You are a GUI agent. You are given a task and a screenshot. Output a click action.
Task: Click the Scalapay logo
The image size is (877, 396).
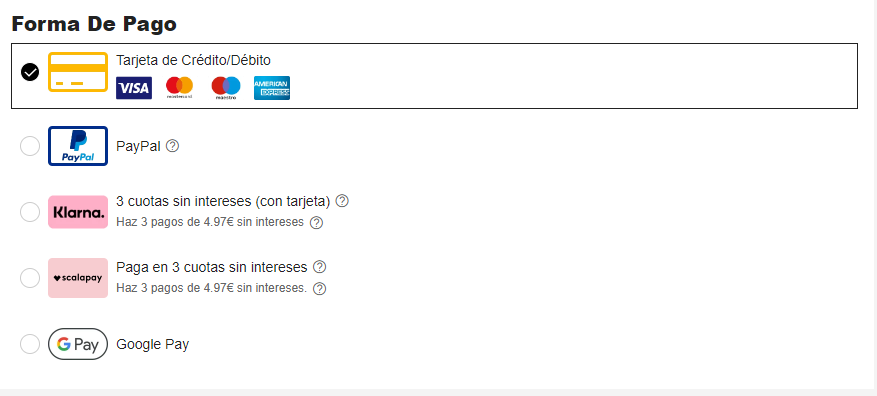[x=78, y=278]
